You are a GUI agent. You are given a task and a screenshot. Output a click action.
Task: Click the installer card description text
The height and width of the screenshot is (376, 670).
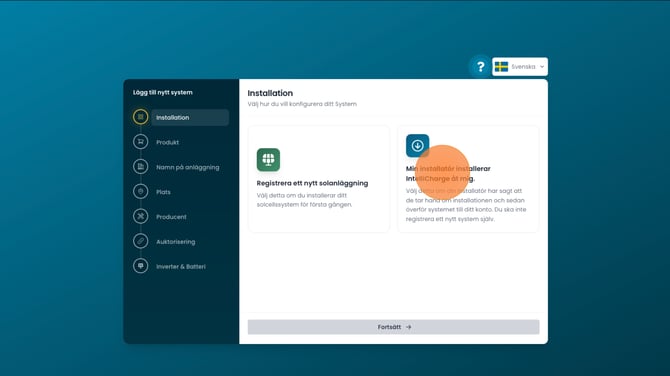[x=466, y=205]
